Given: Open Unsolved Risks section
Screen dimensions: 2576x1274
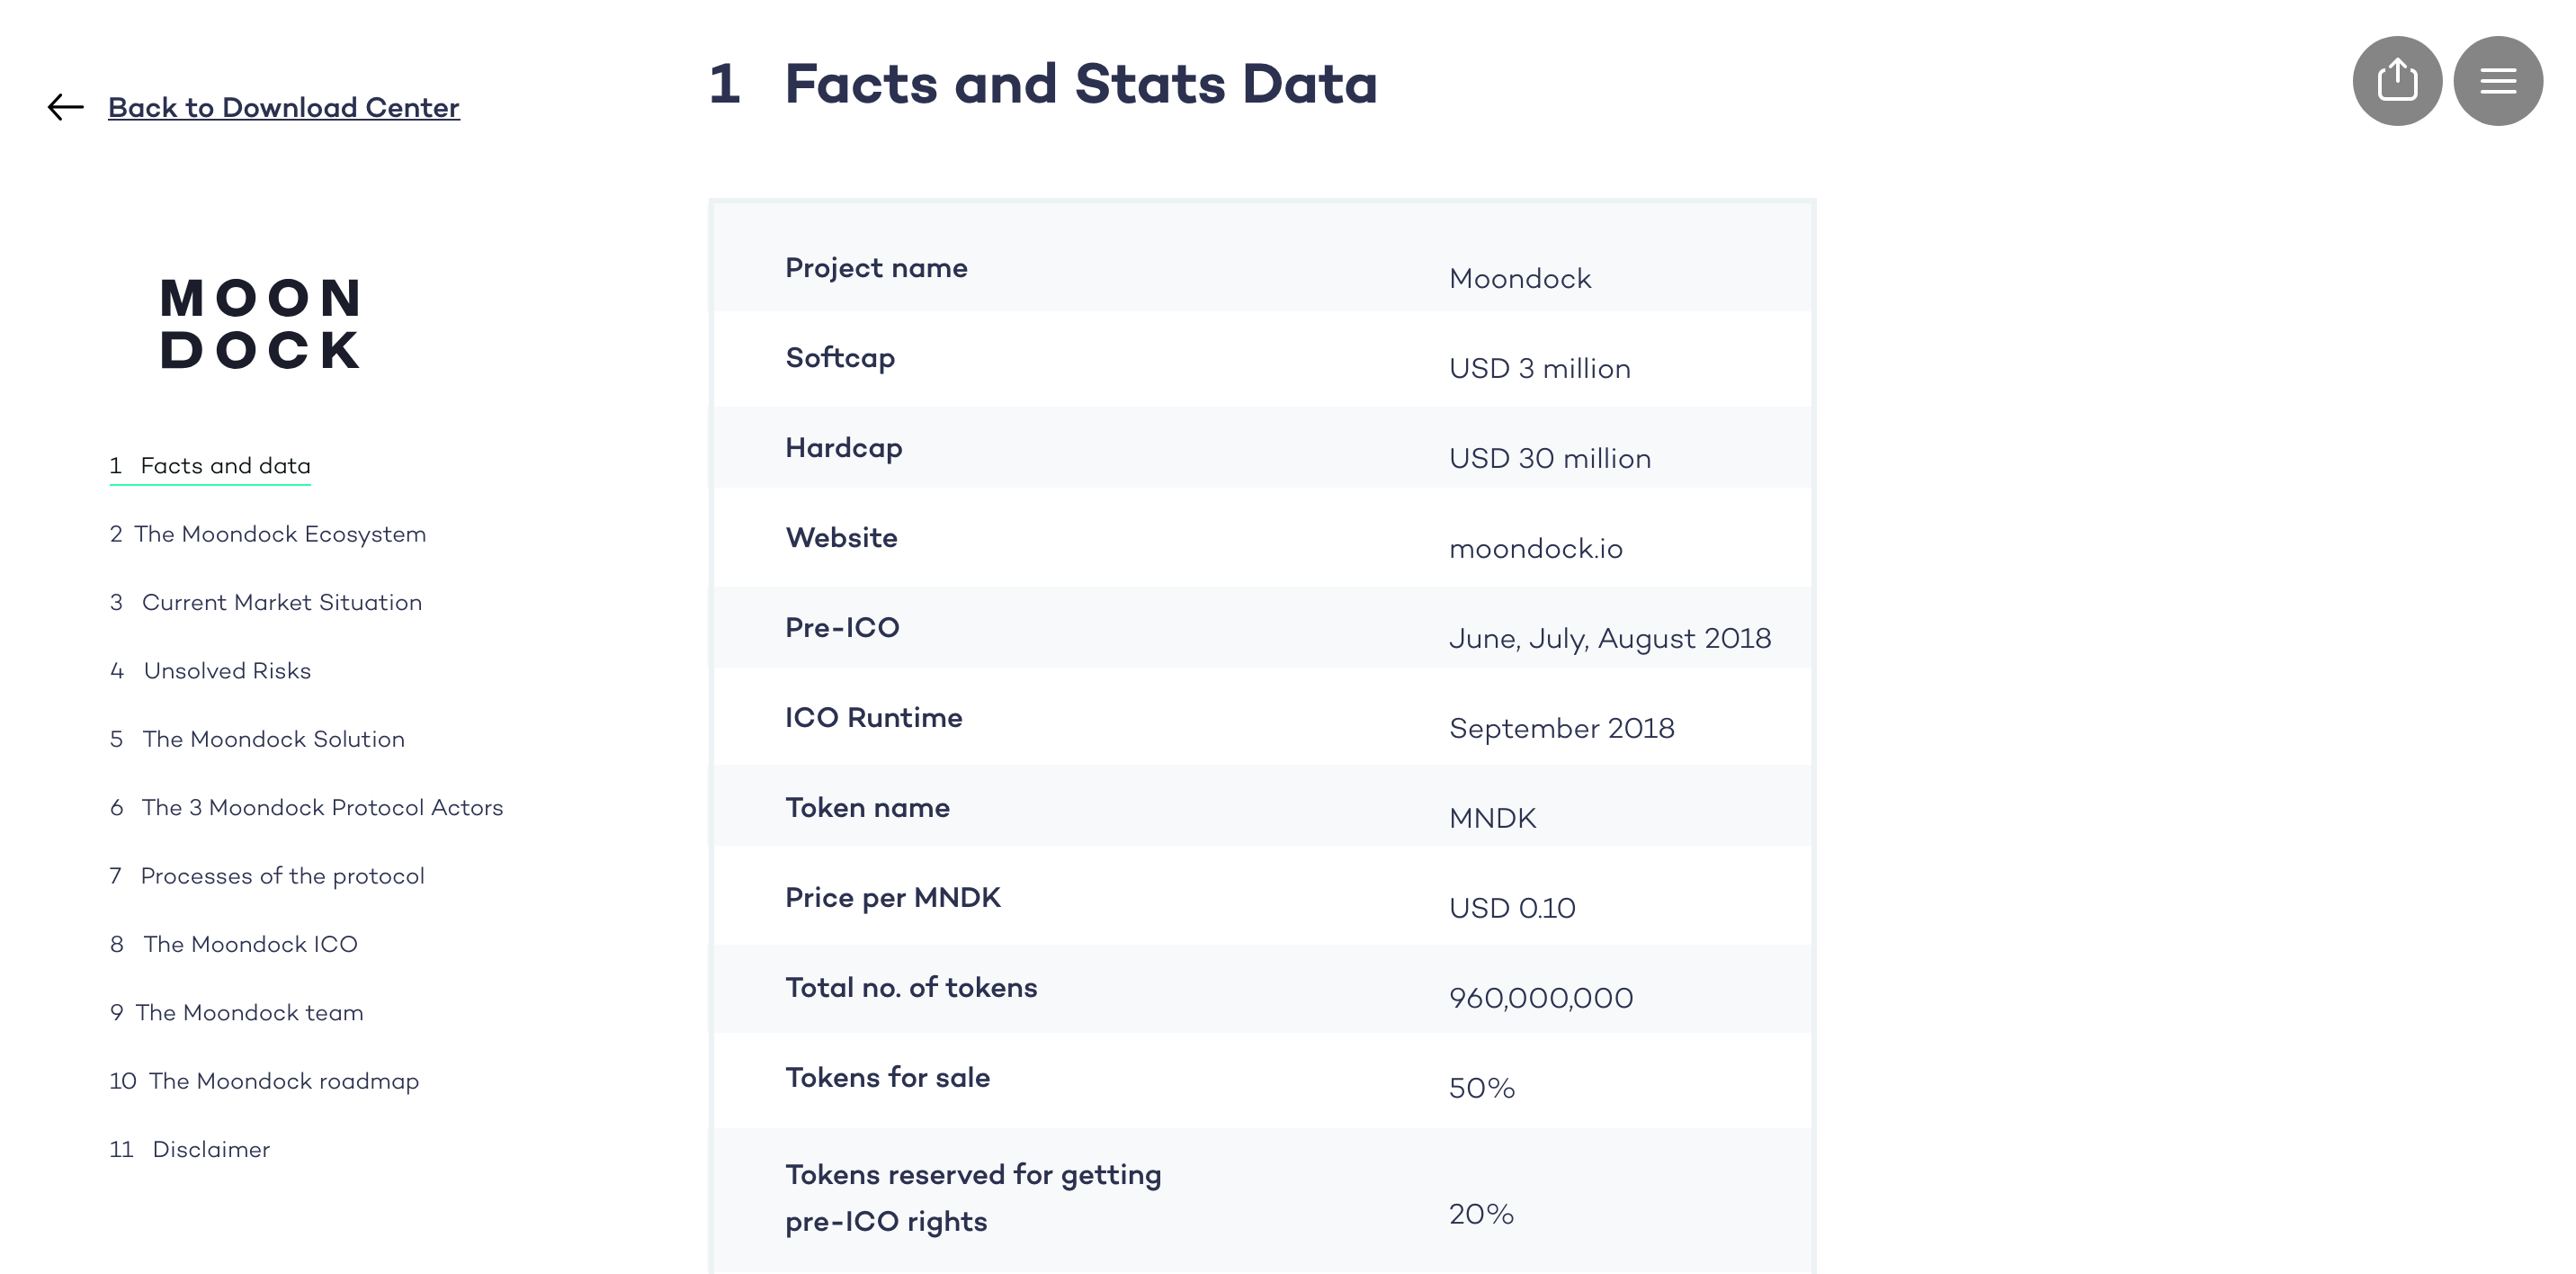Looking at the screenshot, I should tap(210, 671).
